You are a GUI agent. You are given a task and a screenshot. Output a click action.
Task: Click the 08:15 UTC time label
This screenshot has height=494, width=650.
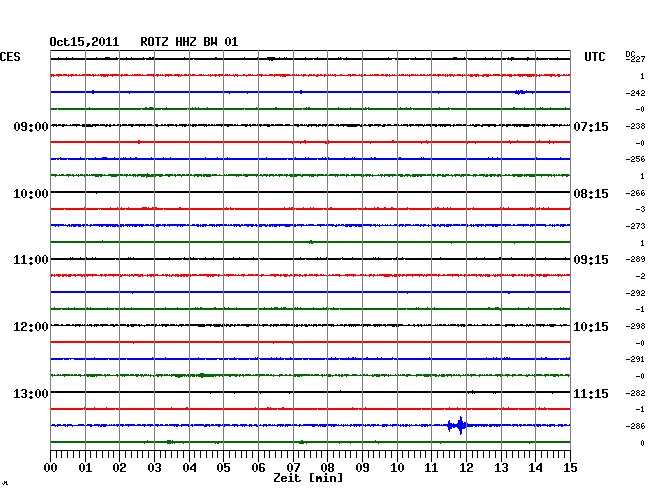[x=591, y=194]
